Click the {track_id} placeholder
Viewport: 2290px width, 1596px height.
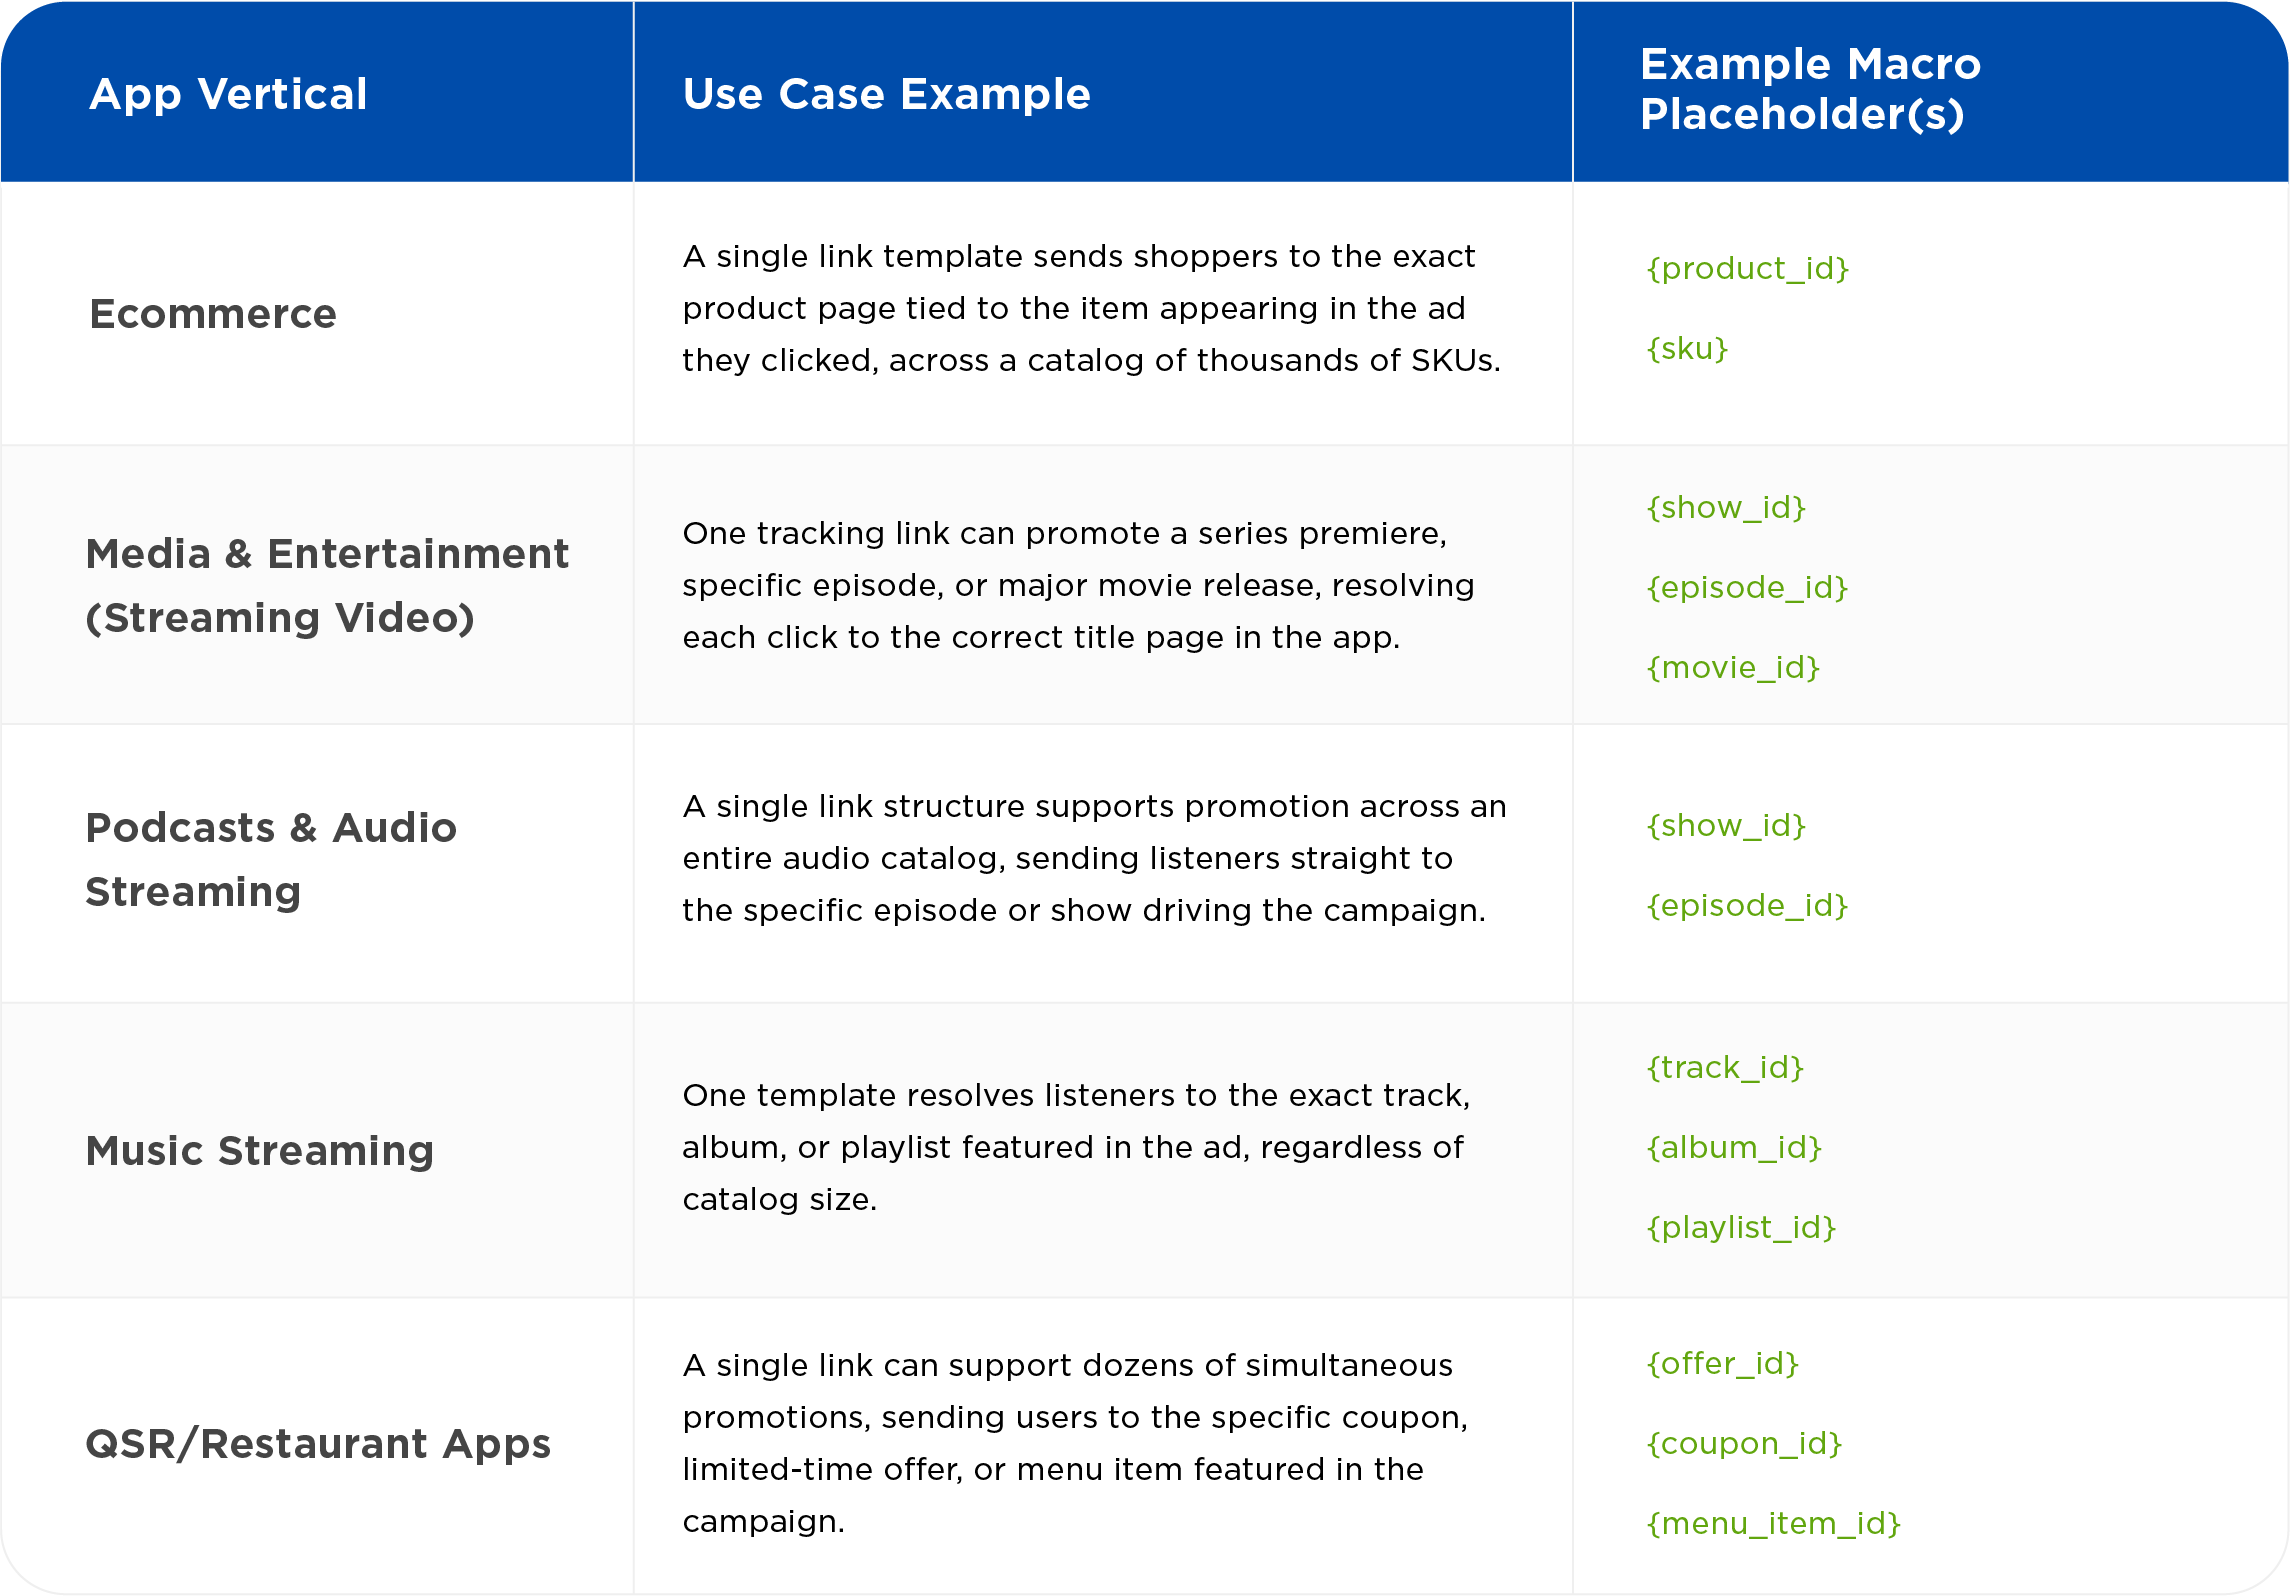coord(1725,1067)
